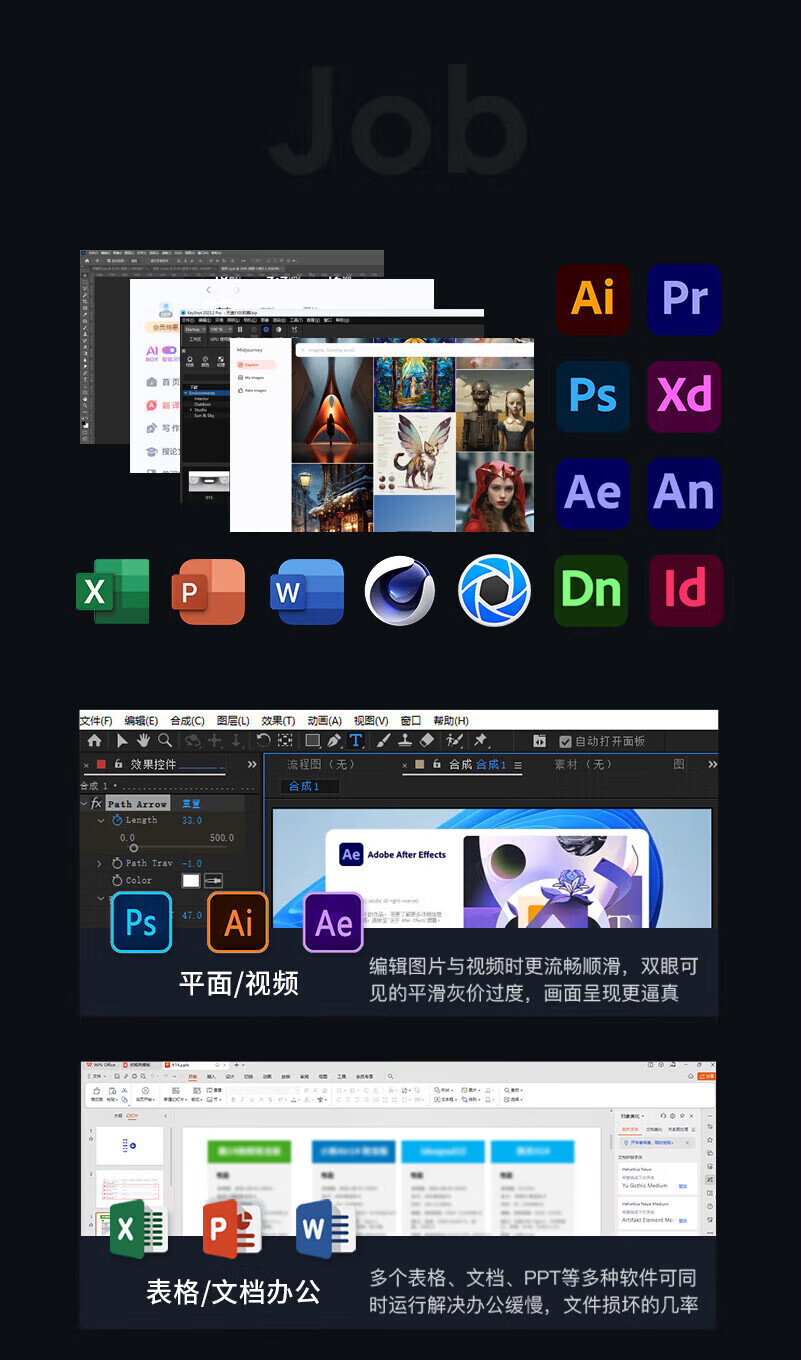801x1360 pixels.
Task: Click the Adobe Premiere Pro icon
Action: 684,299
